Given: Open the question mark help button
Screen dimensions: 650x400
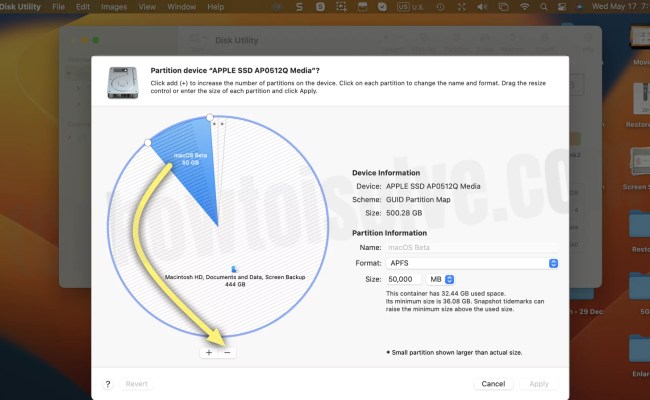Looking at the screenshot, I should point(108,384).
